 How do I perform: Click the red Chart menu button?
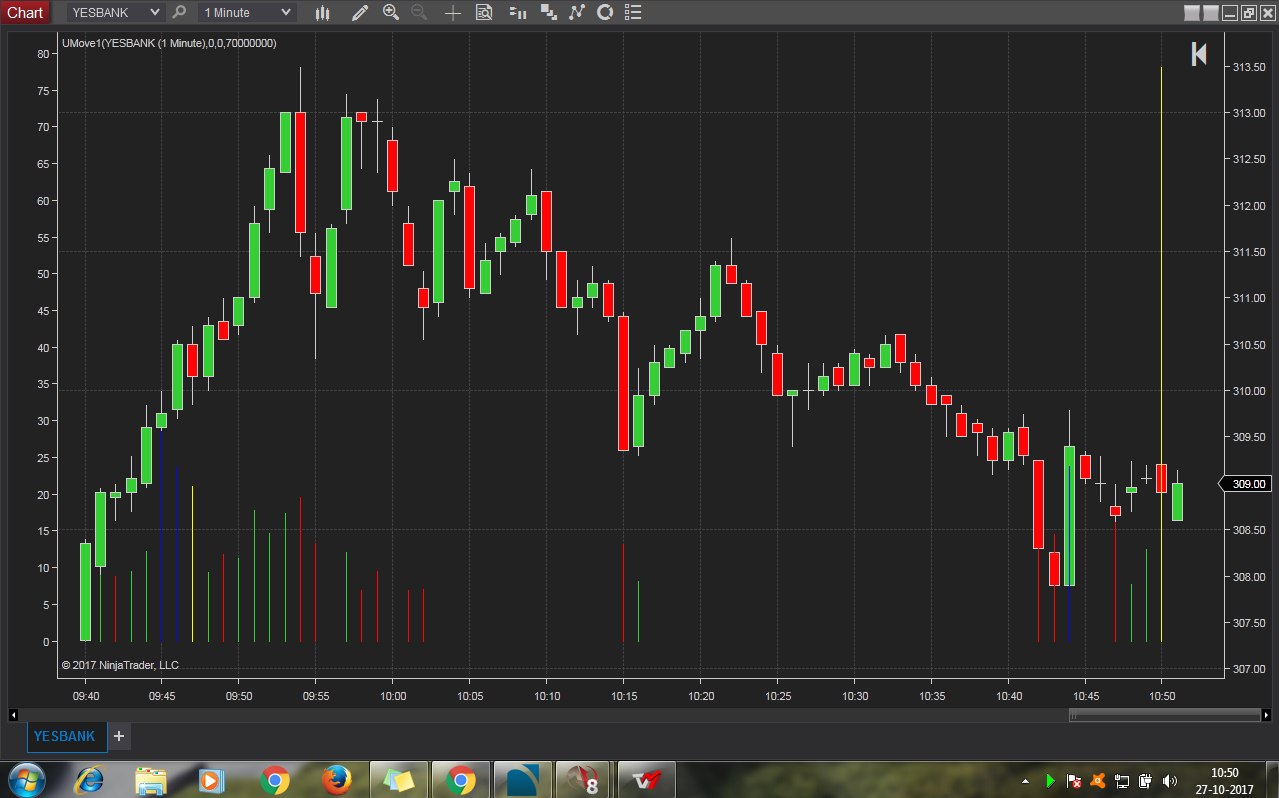25,12
